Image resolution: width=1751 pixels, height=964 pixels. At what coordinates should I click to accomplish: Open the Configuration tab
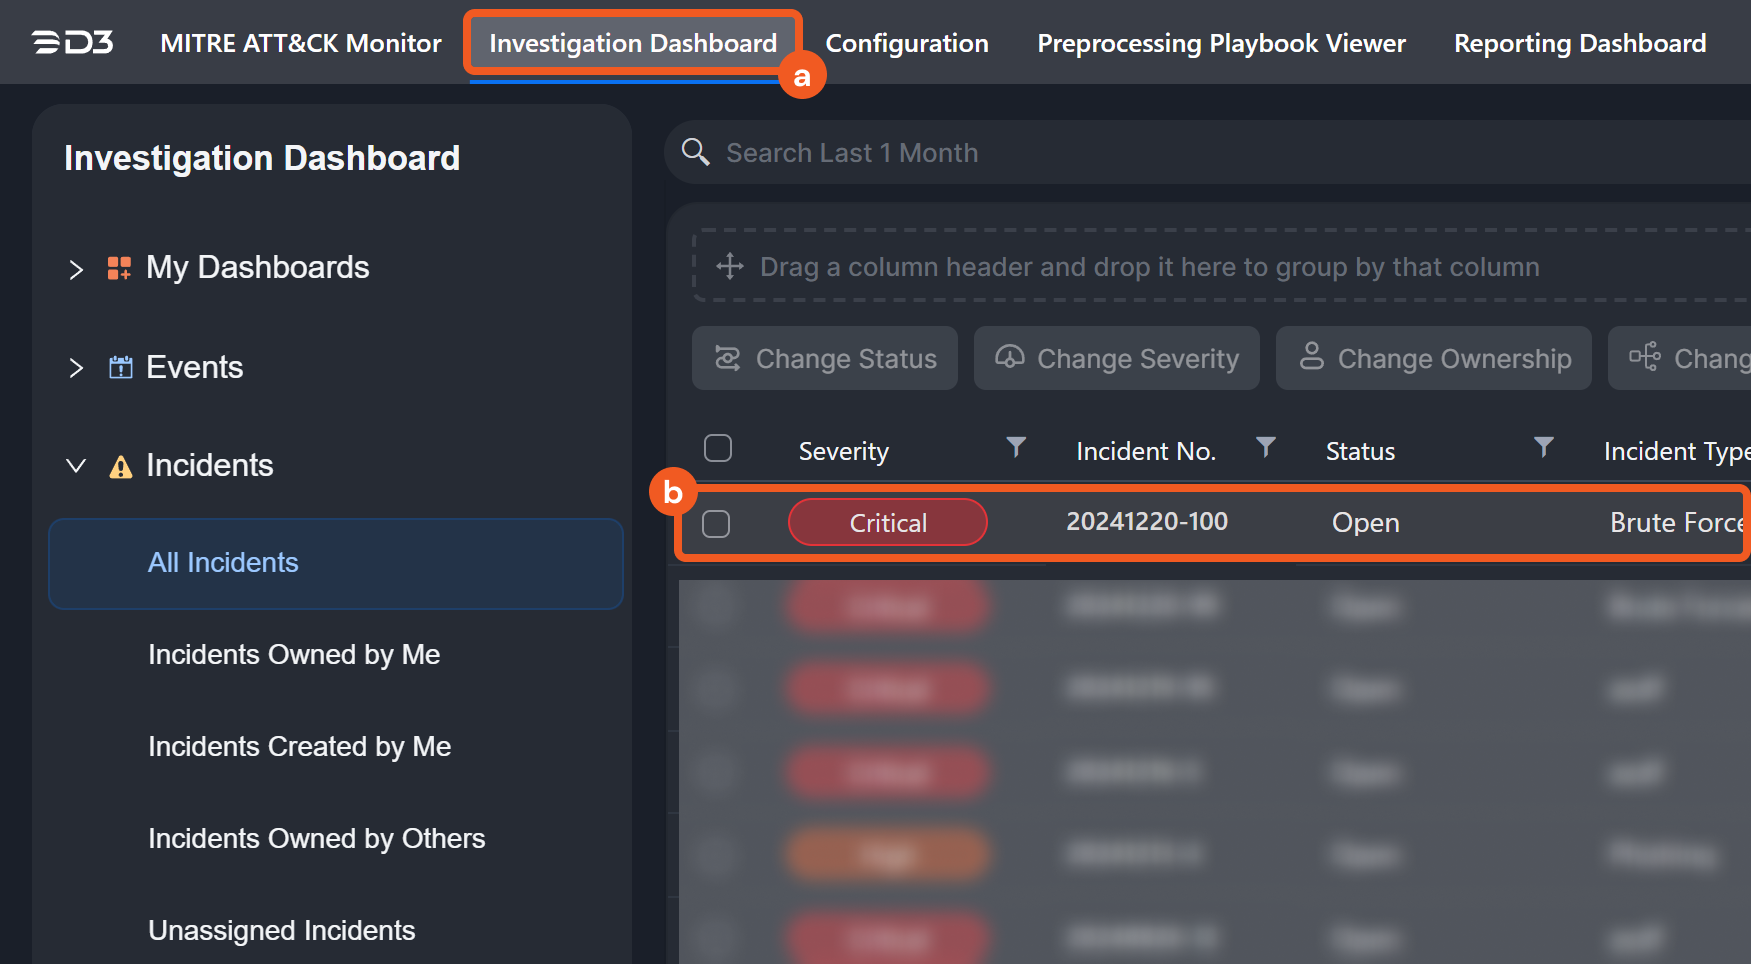pyautogui.click(x=907, y=43)
